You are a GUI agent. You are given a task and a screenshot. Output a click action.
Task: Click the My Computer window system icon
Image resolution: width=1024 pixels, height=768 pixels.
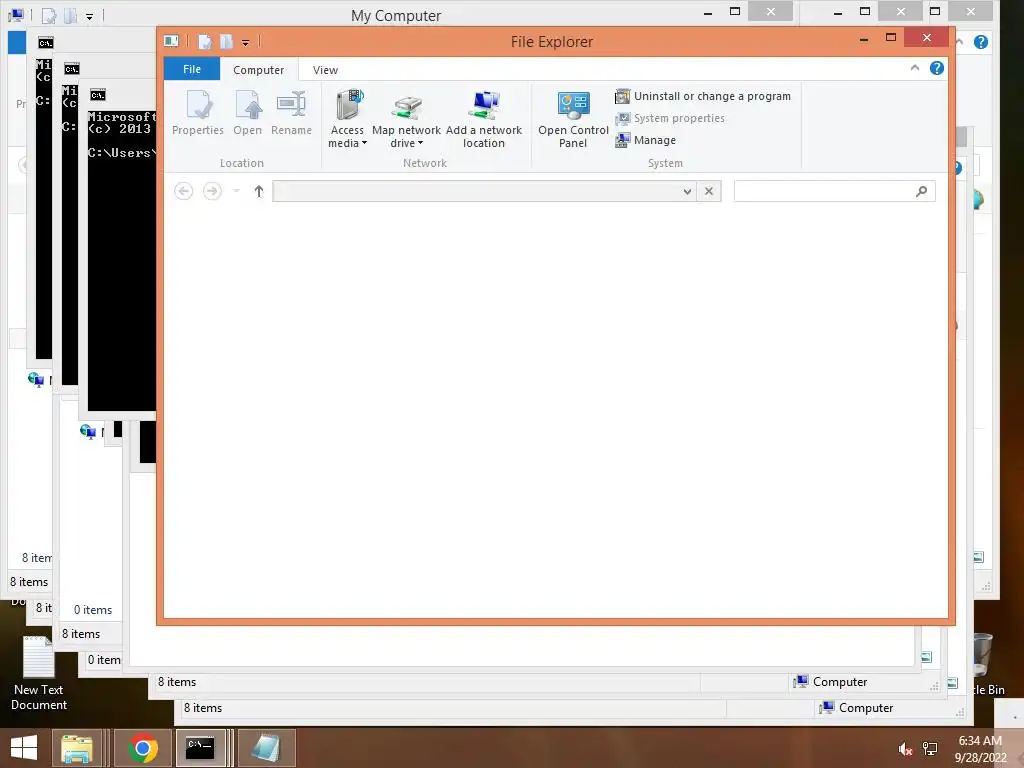pyautogui.click(x=16, y=15)
